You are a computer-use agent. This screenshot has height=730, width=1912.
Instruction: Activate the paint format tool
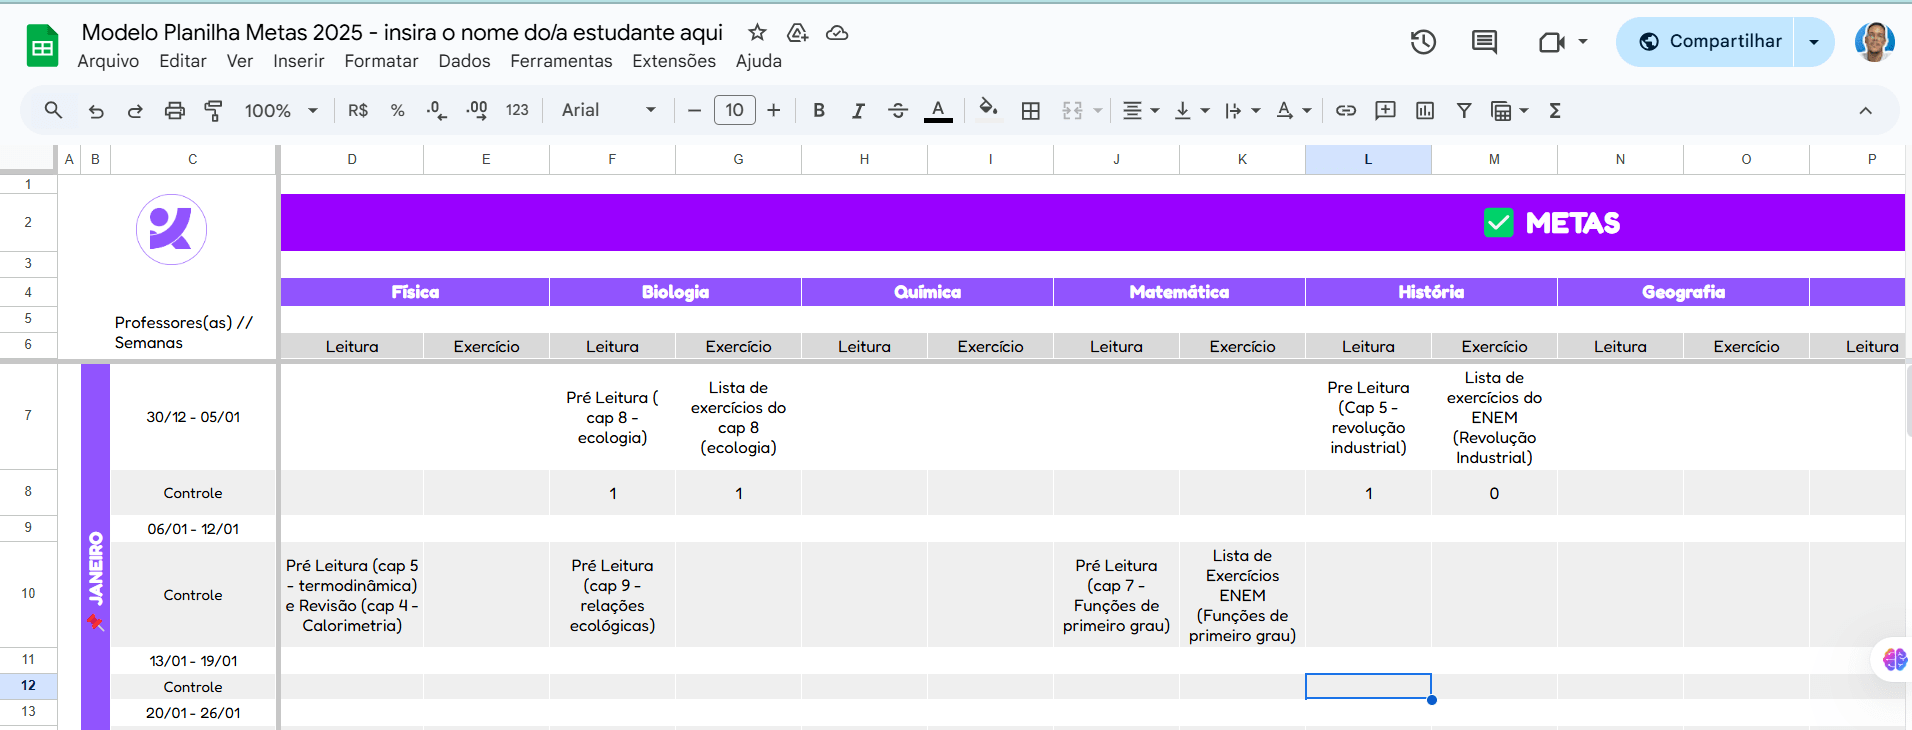pyautogui.click(x=213, y=110)
